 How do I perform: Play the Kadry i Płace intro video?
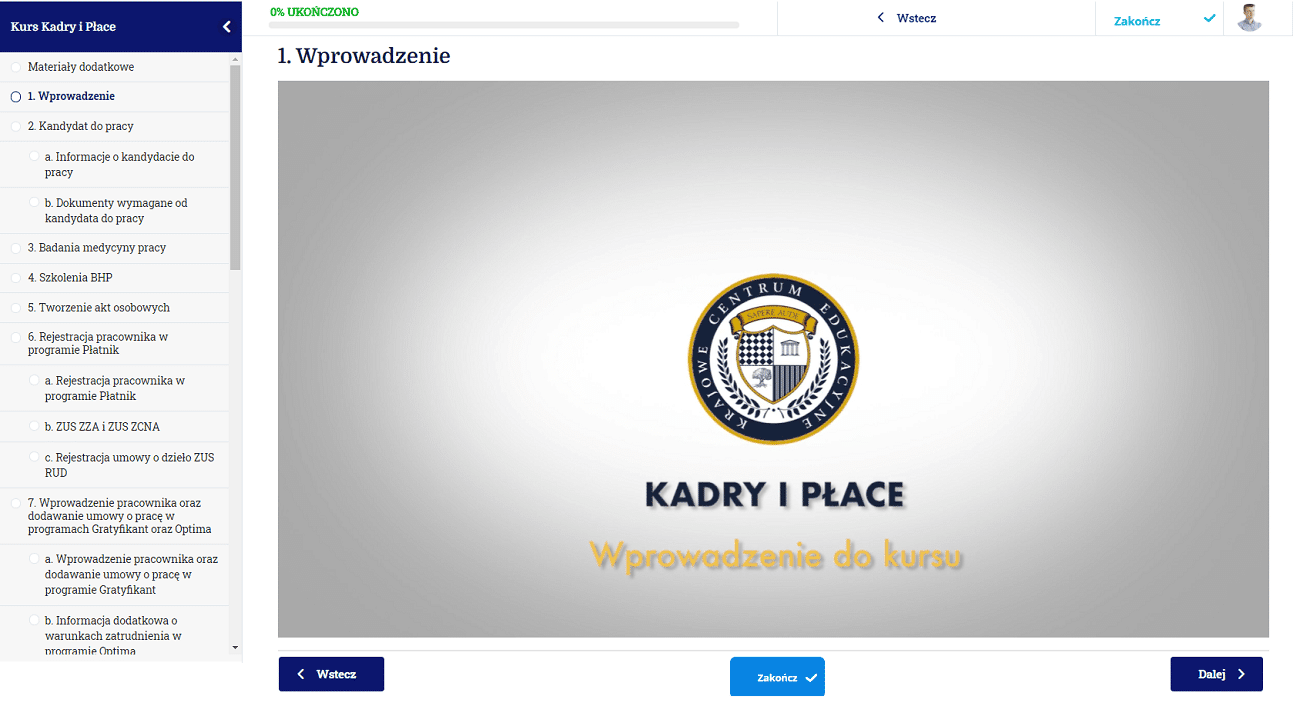773,359
